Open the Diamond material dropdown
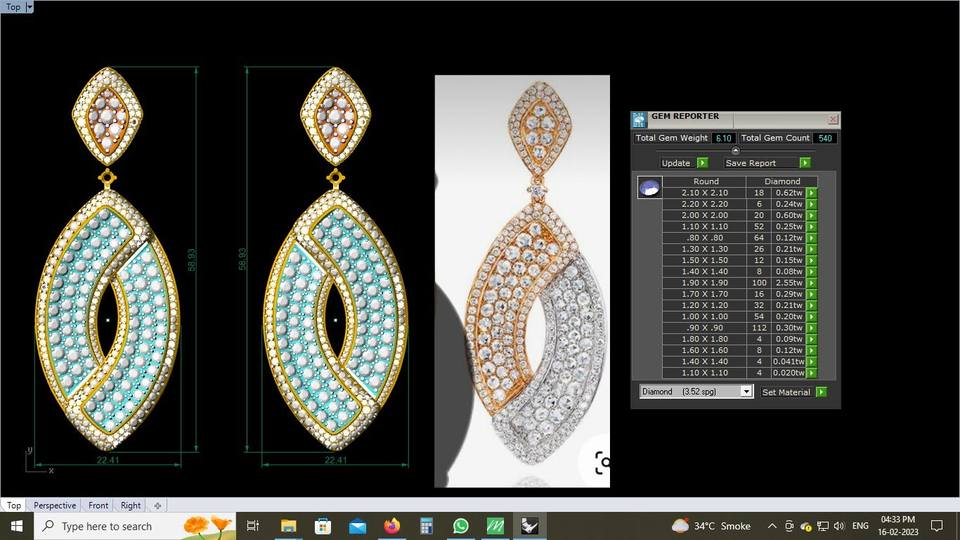 [x=746, y=392]
